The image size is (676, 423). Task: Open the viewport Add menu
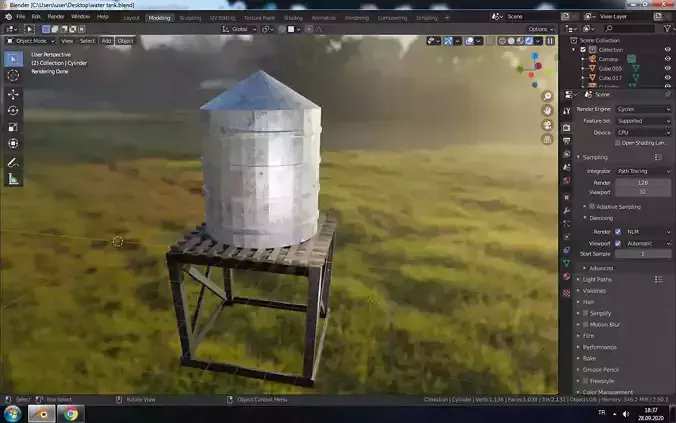point(106,41)
